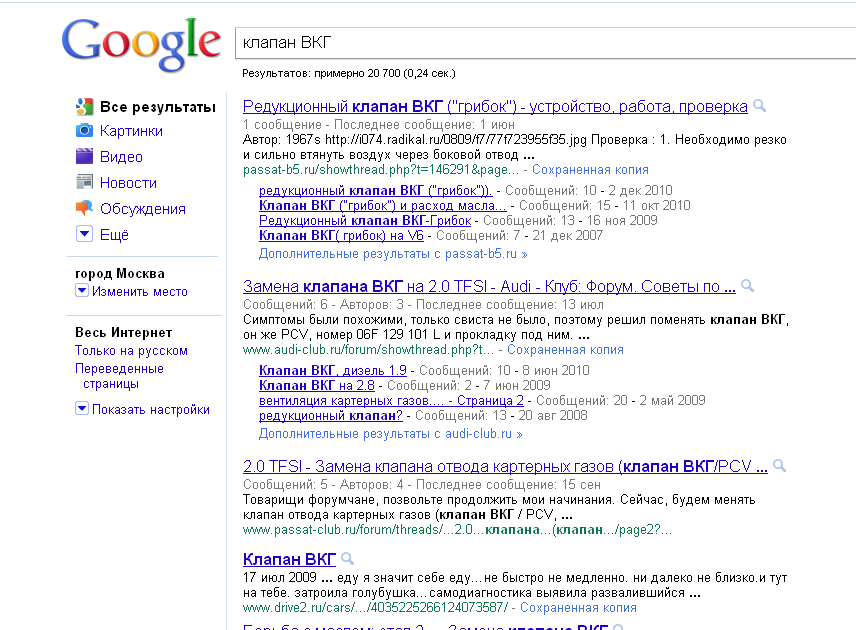Switch to "Новости" results
The width and height of the screenshot is (856, 630).
(128, 182)
